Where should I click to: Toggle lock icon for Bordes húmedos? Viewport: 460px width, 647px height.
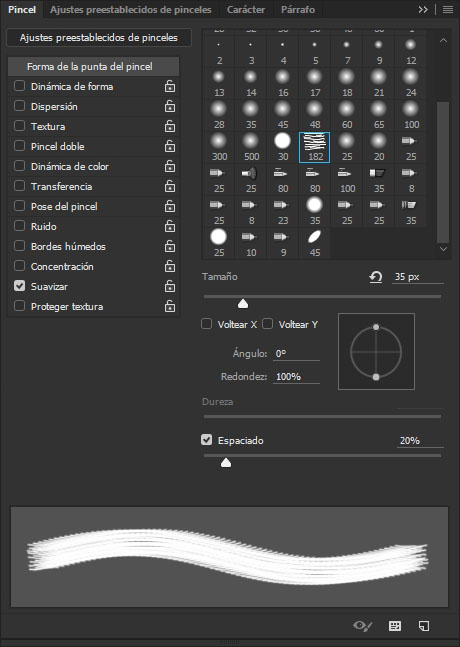tap(170, 246)
